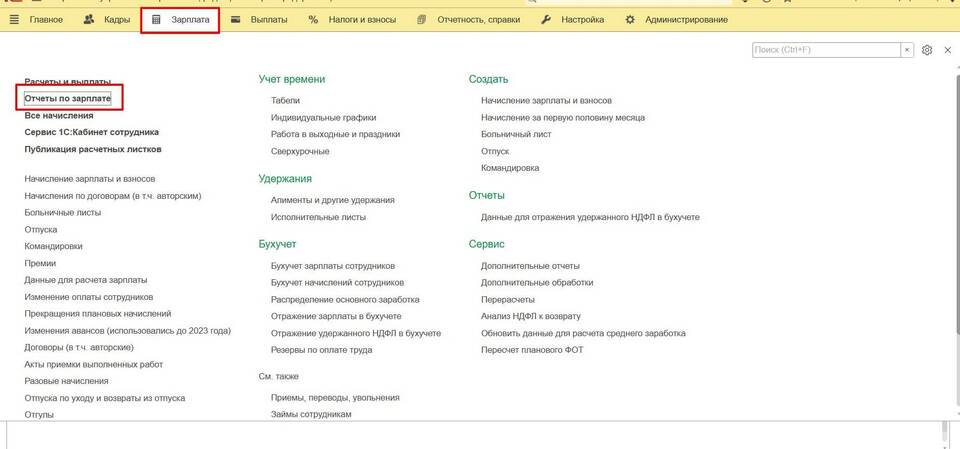The width and height of the screenshot is (960, 449).
Task: Open menu settings gear next to search
Action: coord(927,50)
